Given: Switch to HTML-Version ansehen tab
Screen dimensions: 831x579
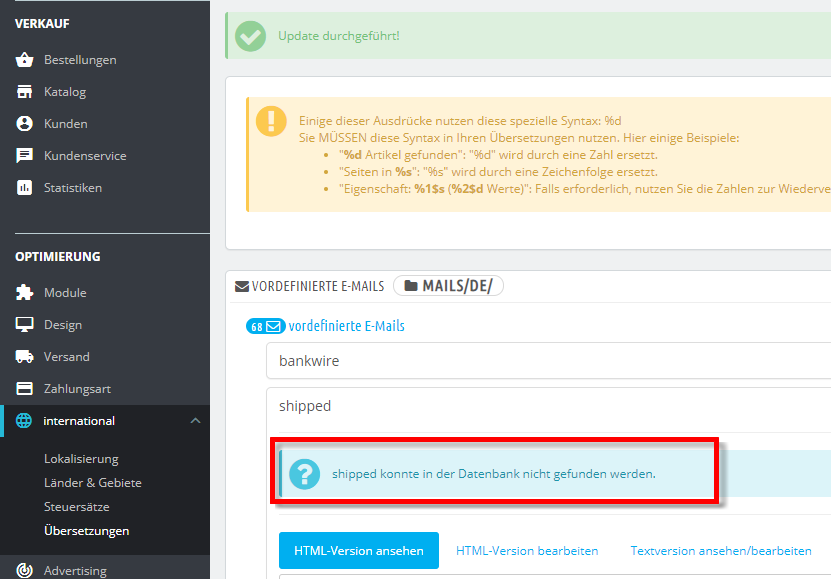Looking at the screenshot, I should pos(359,550).
